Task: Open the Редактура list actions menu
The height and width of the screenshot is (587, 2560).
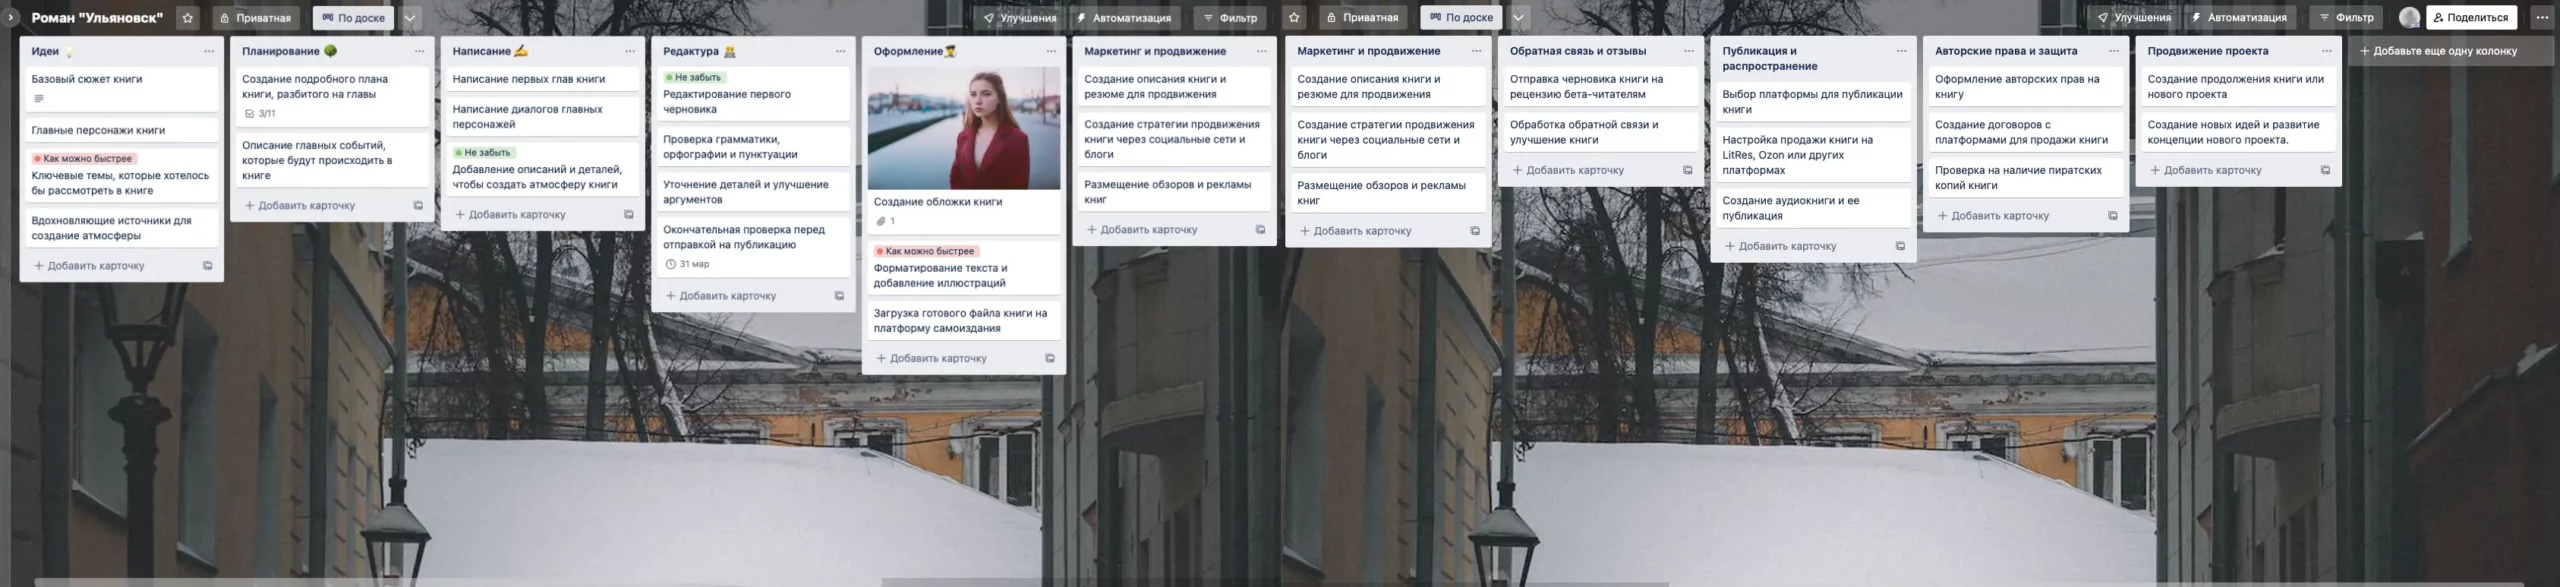Action: click(x=840, y=51)
